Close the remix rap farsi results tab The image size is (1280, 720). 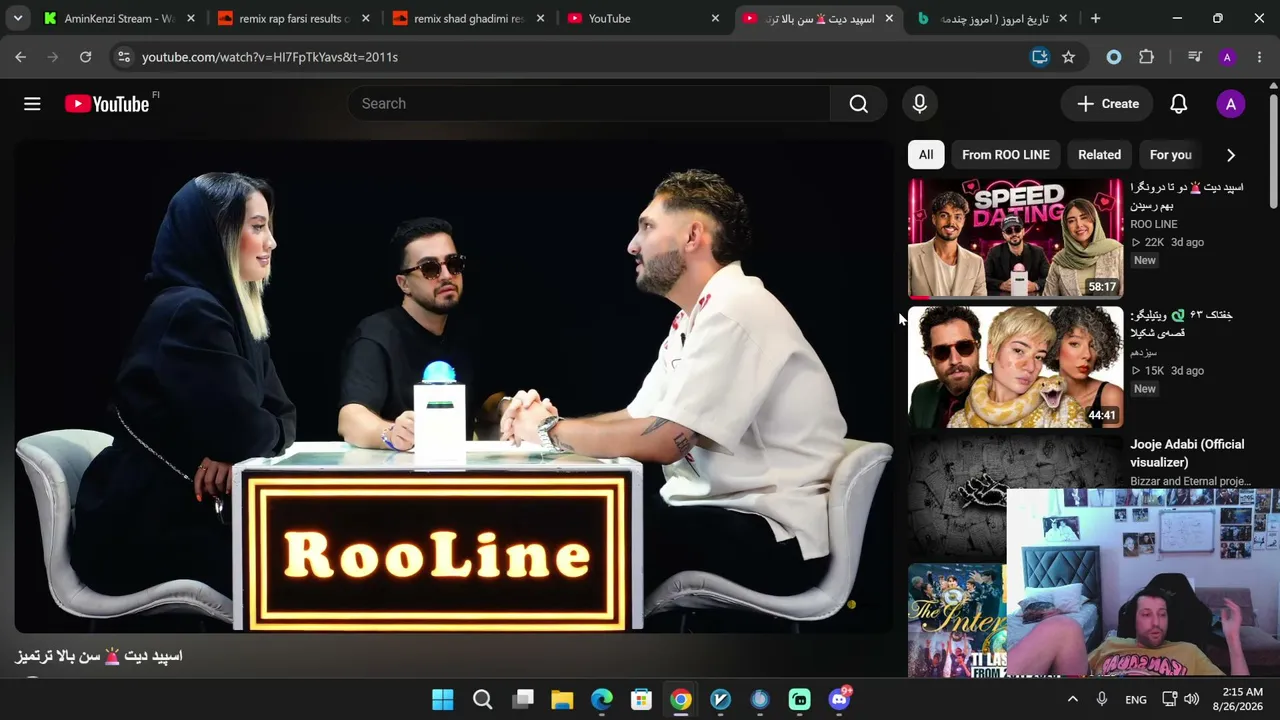click(366, 18)
